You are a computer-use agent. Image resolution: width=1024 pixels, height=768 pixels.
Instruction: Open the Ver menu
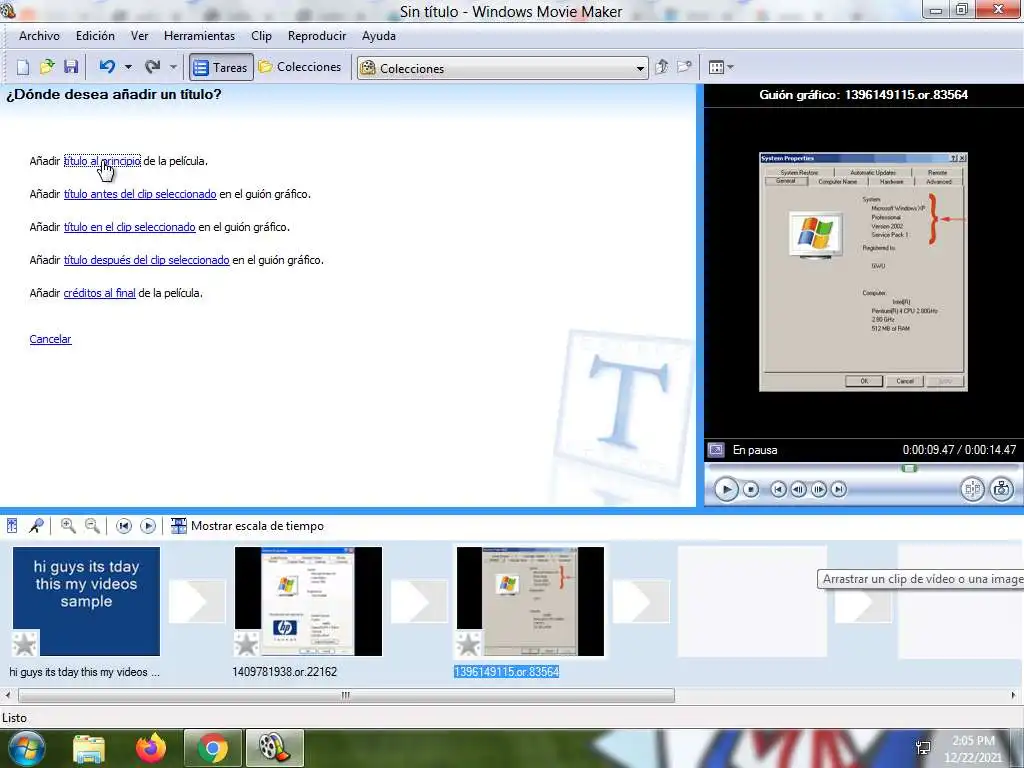pyautogui.click(x=140, y=36)
